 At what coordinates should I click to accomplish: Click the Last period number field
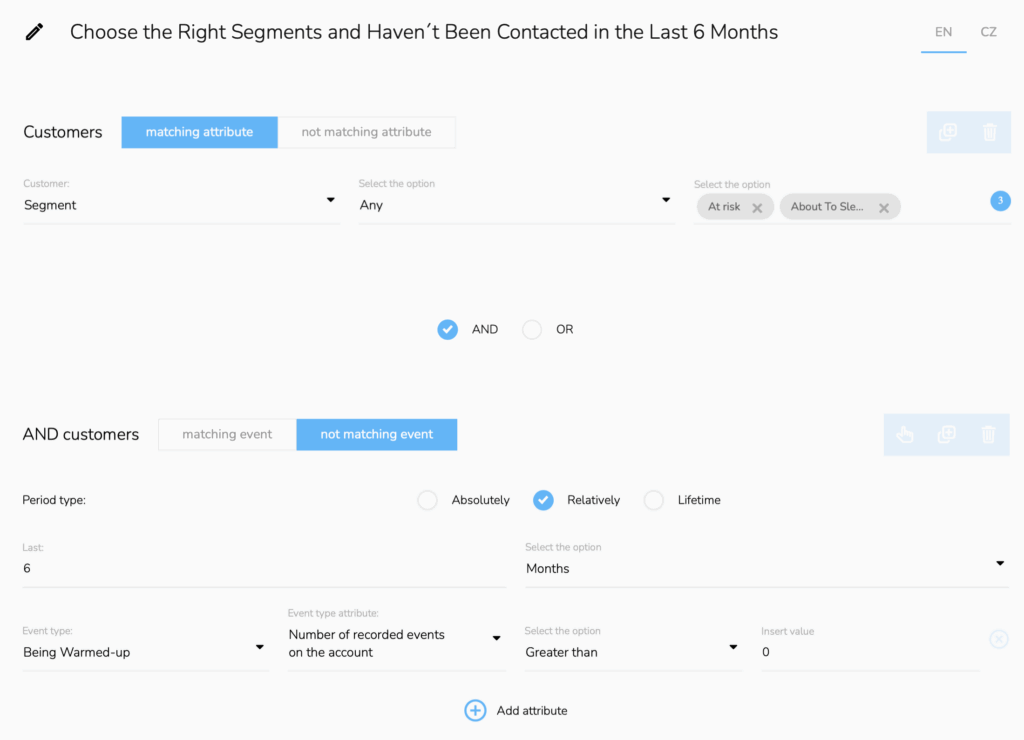coord(263,568)
